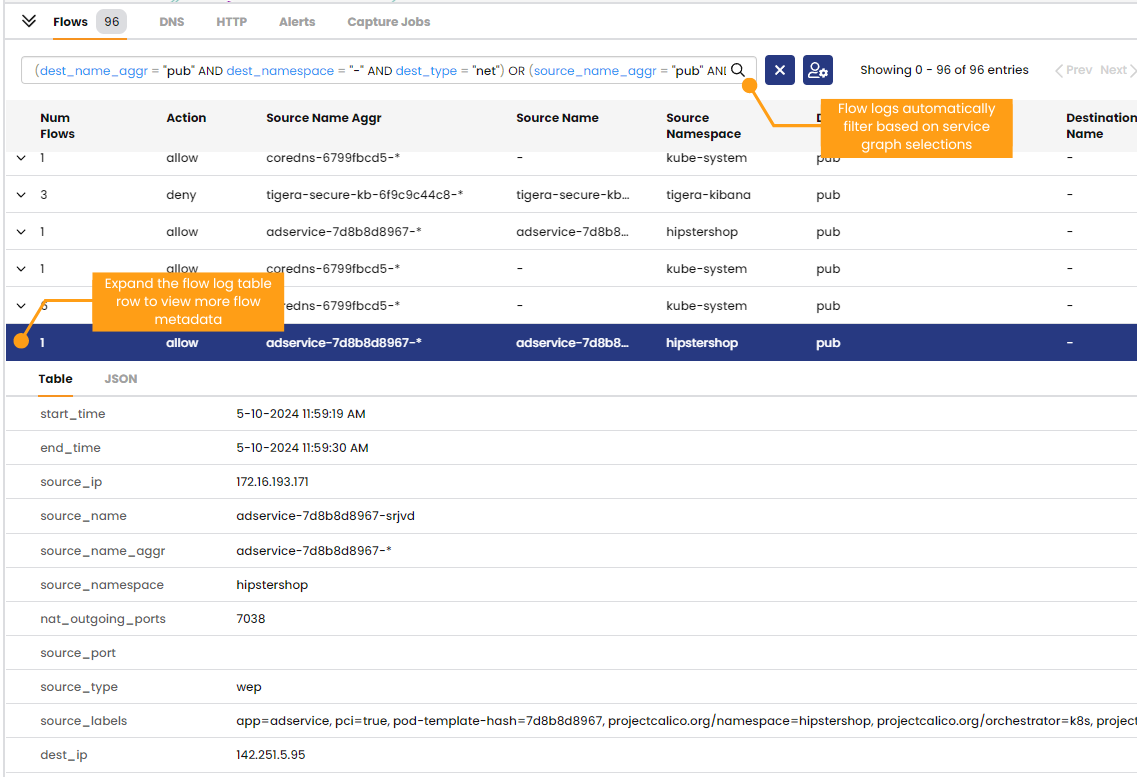Select the Table tab in flow details
1137x777 pixels.
click(x=55, y=379)
